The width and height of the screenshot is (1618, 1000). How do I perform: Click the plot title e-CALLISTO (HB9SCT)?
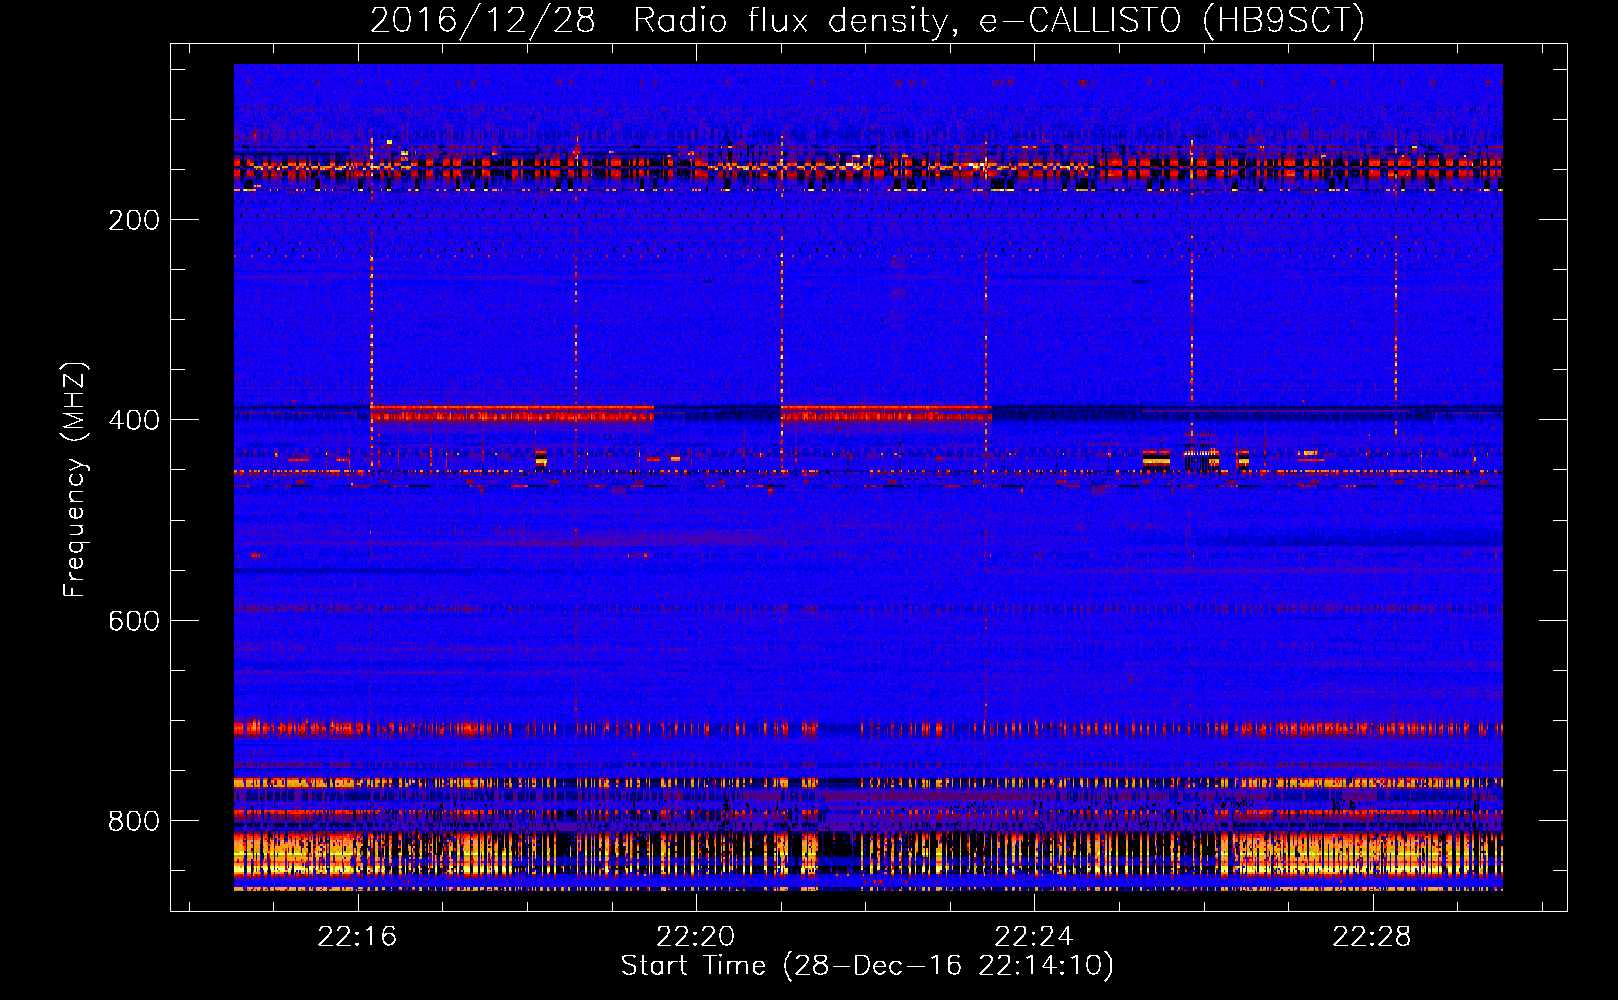1172,20
